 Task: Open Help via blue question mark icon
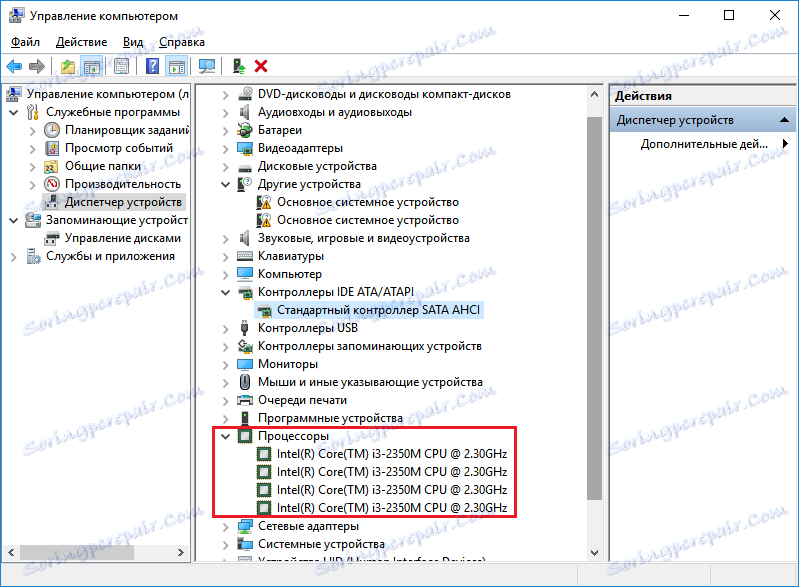pyautogui.click(x=152, y=66)
